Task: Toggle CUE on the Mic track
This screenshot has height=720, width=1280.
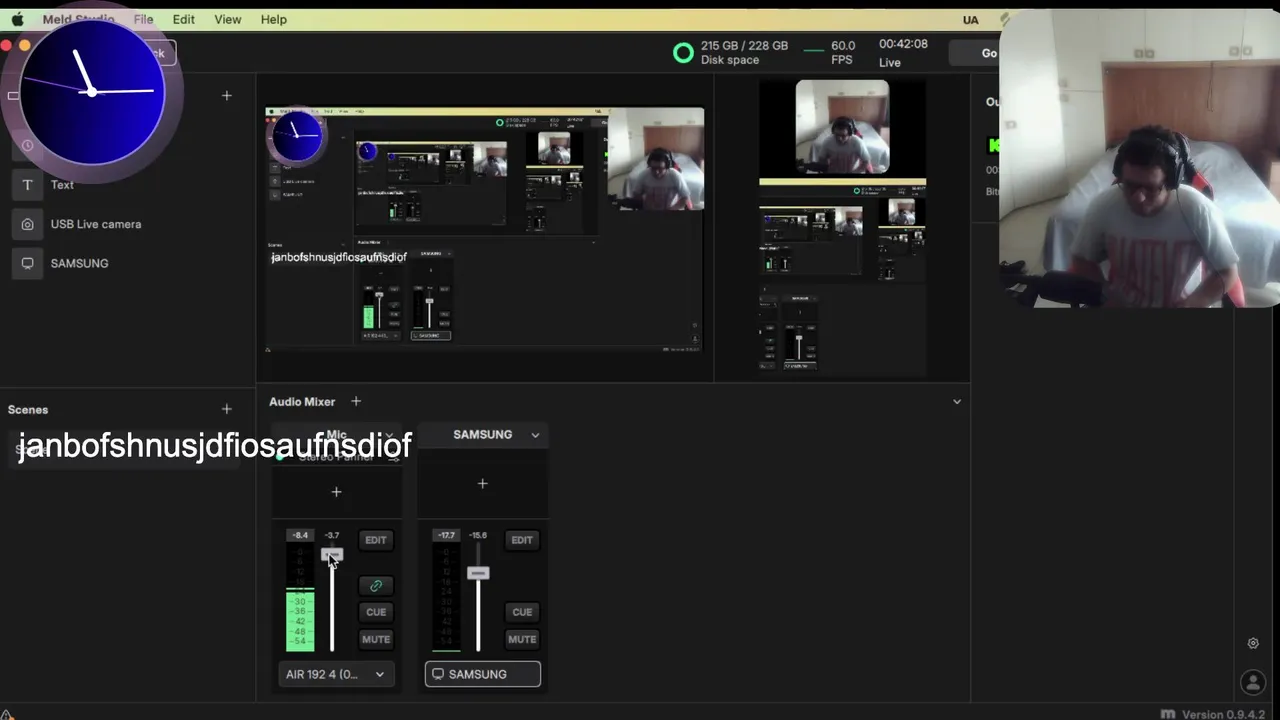Action: [x=376, y=612]
